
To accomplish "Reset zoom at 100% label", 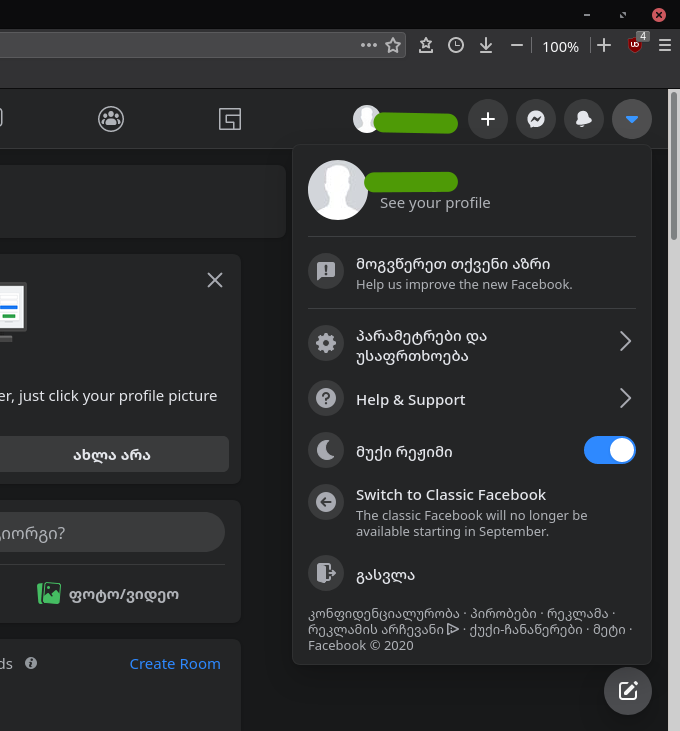I will pos(560,47).
